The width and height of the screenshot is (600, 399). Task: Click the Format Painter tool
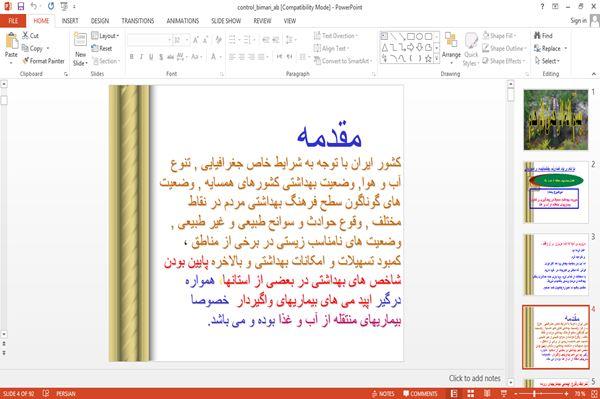pos(43,61)
